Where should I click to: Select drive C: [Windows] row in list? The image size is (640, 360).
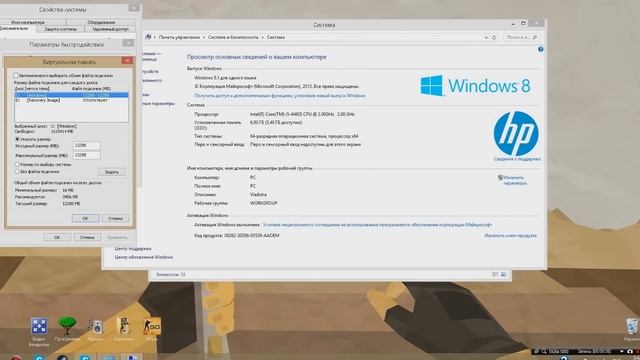[71, 95]
